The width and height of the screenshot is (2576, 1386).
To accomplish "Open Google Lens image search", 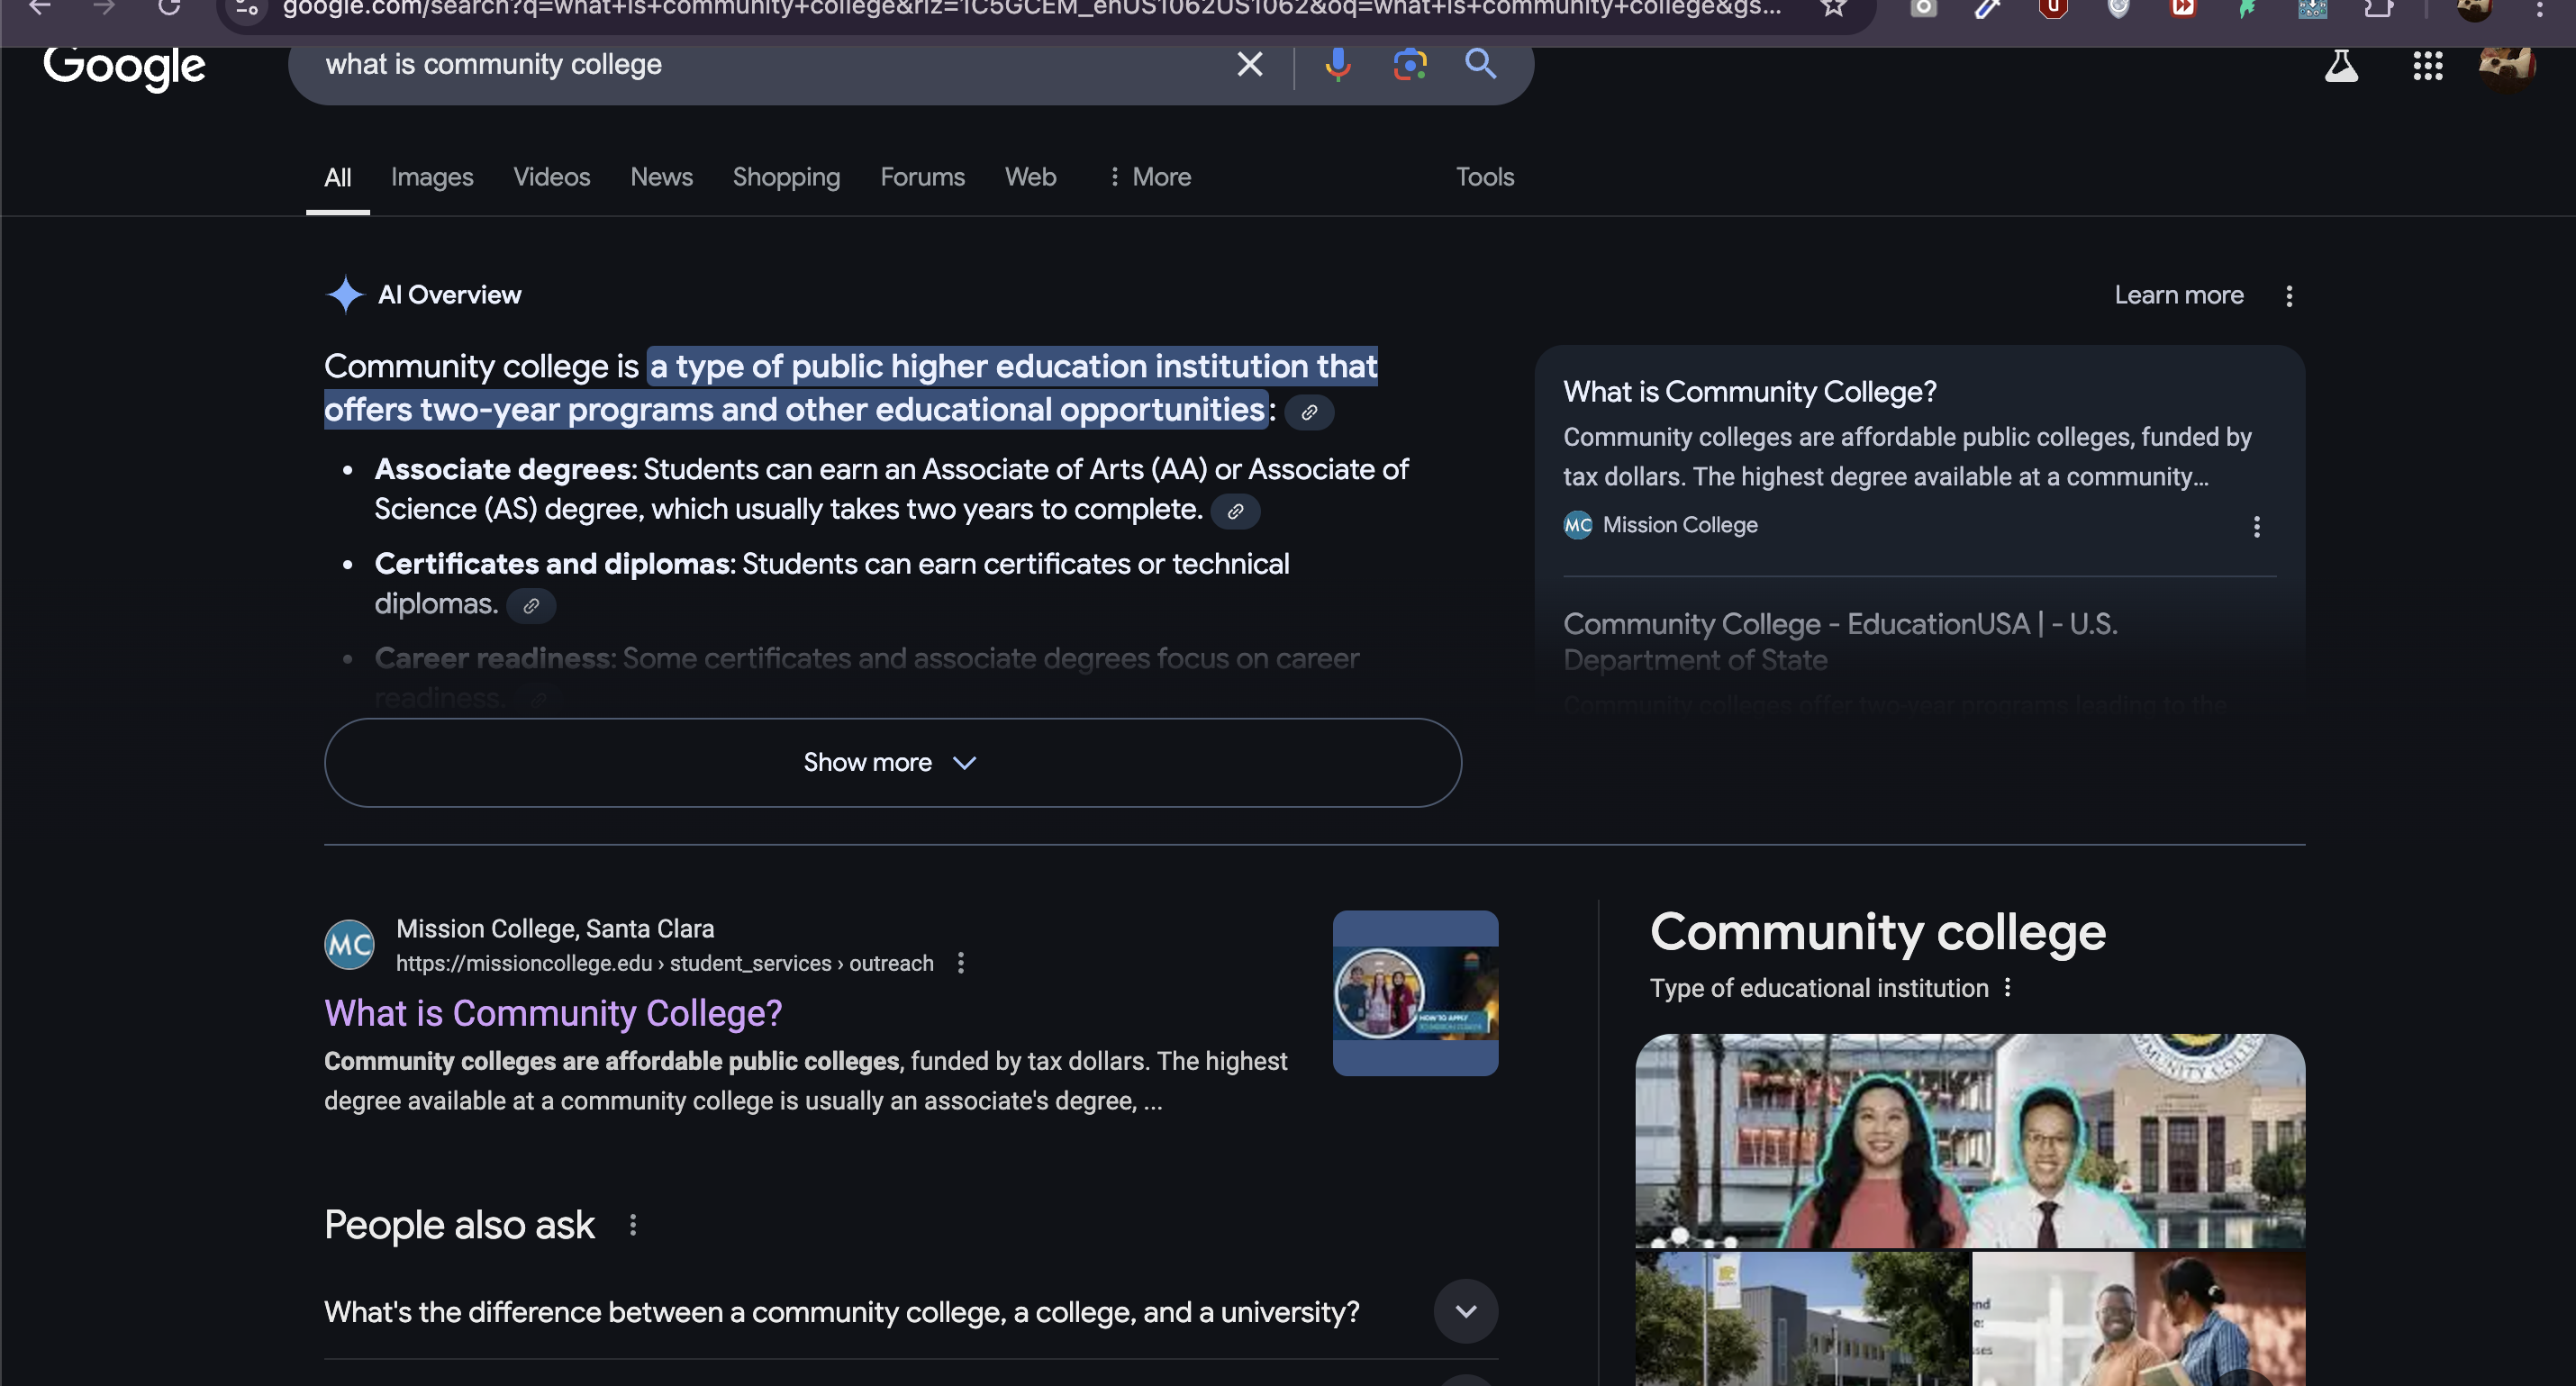I will (x=1409, y=65).
